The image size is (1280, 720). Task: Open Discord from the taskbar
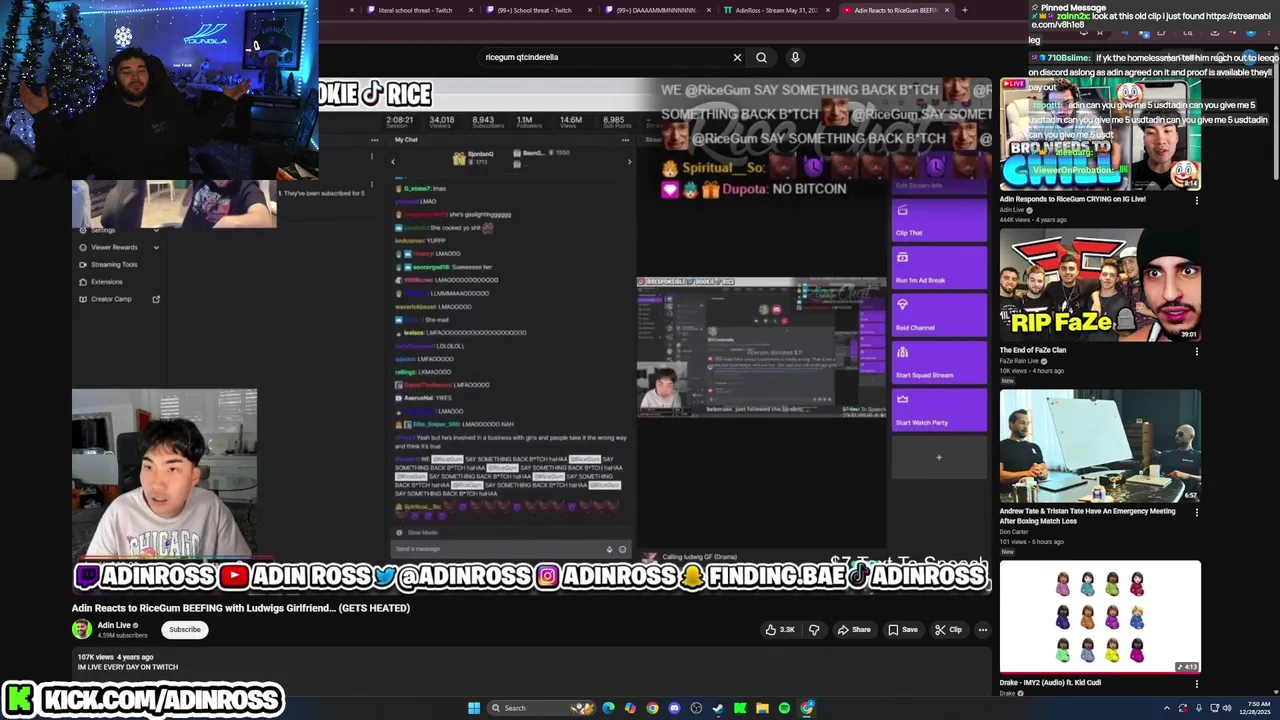click(x=674, y=708)
